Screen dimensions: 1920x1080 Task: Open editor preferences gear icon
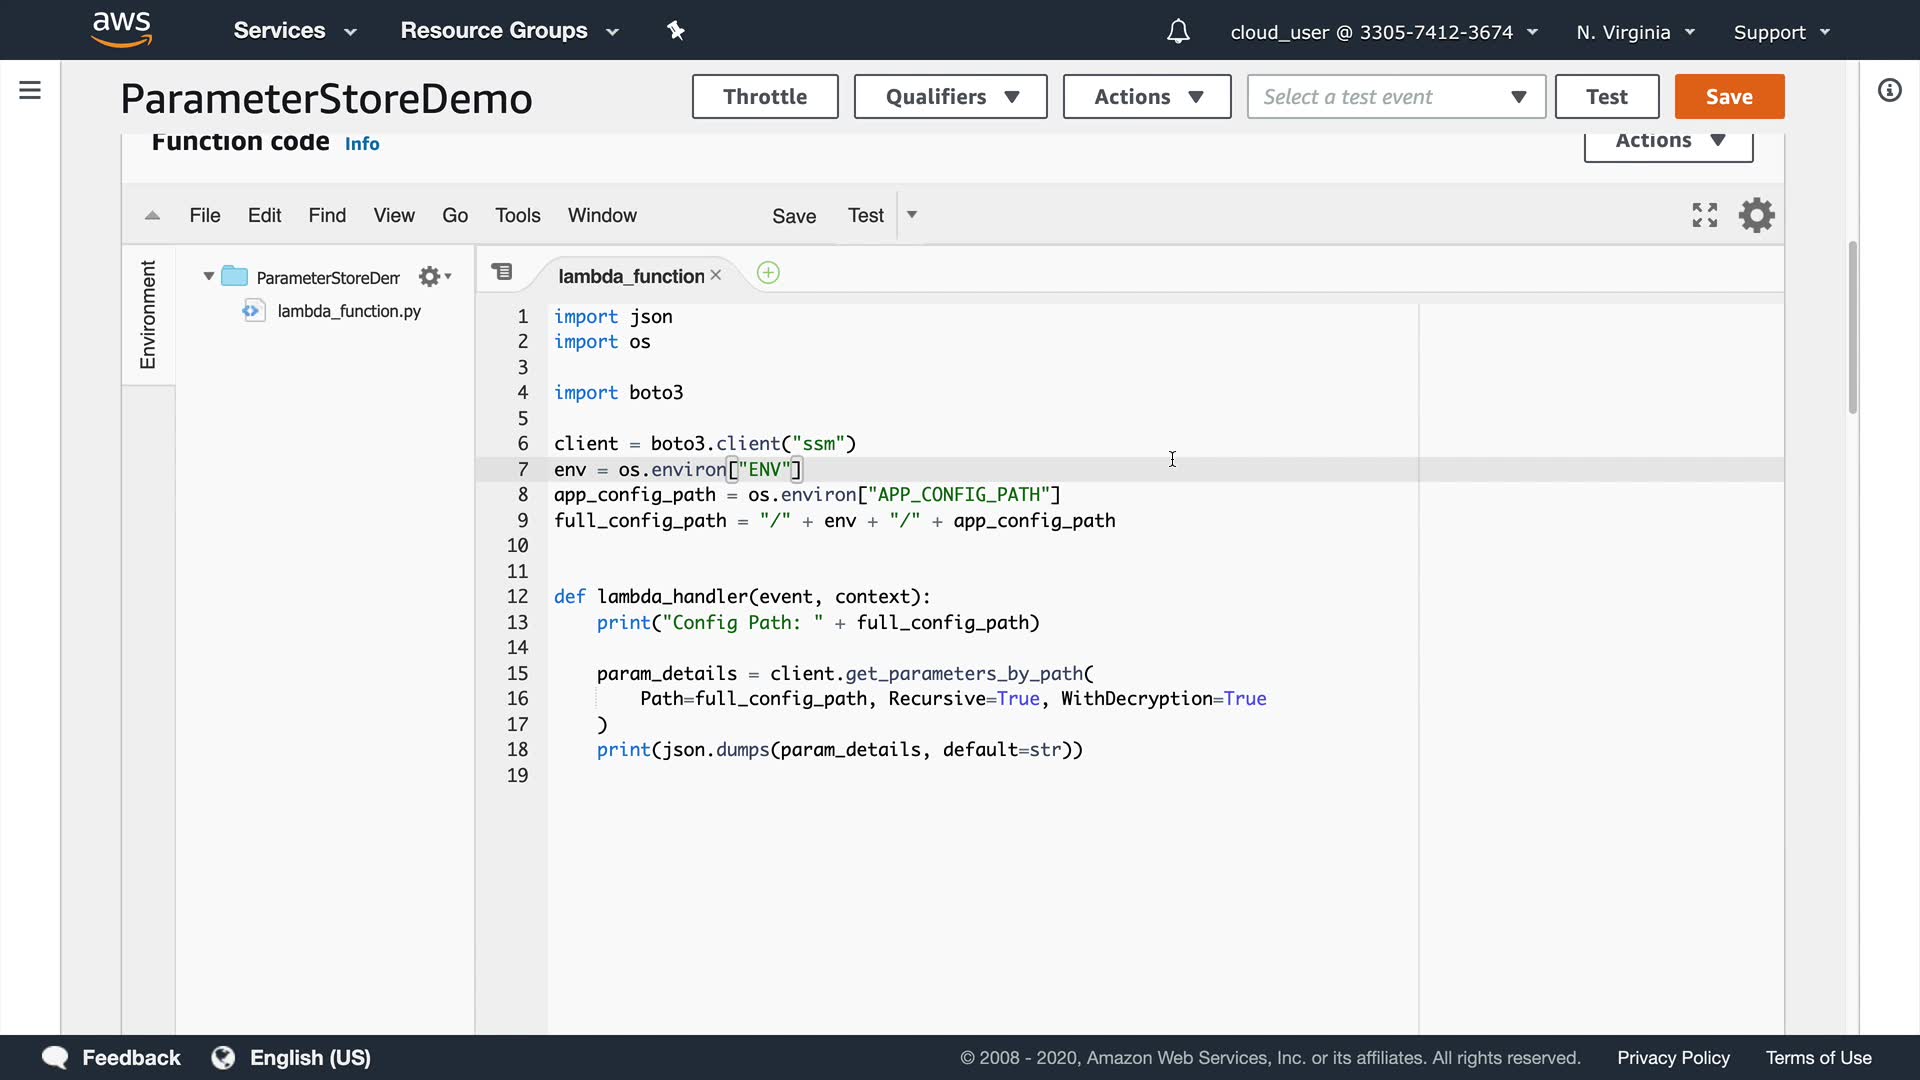(1756, 215)
